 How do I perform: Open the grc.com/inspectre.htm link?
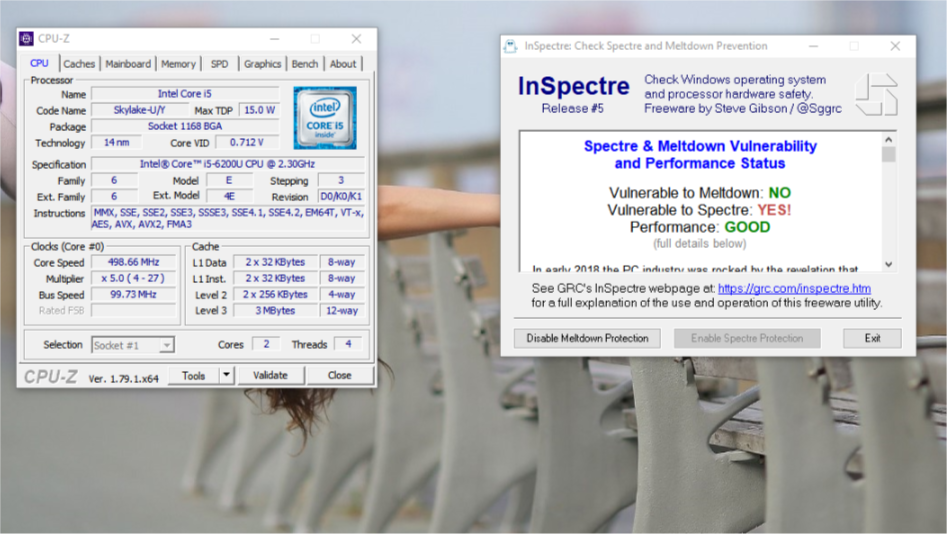point(794,289)
